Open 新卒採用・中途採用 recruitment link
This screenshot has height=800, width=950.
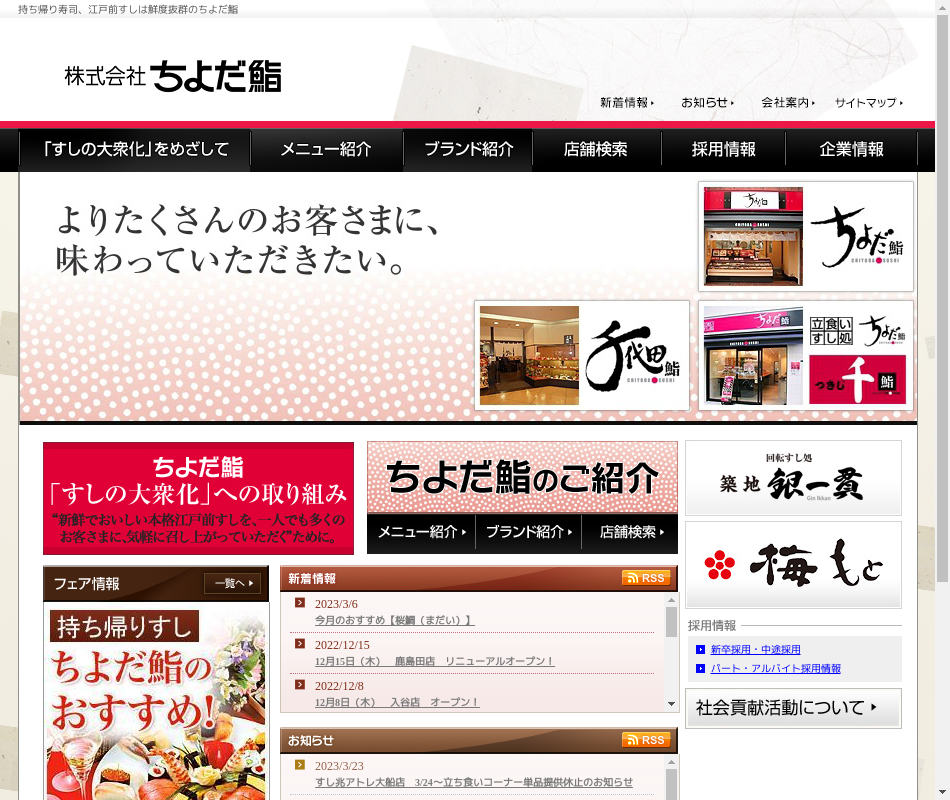tap(756, 650)
